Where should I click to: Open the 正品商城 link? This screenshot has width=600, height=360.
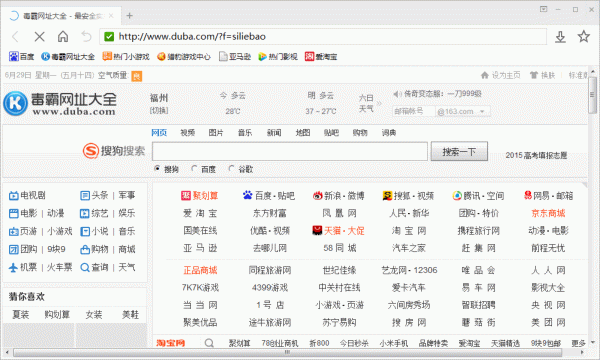200,270
